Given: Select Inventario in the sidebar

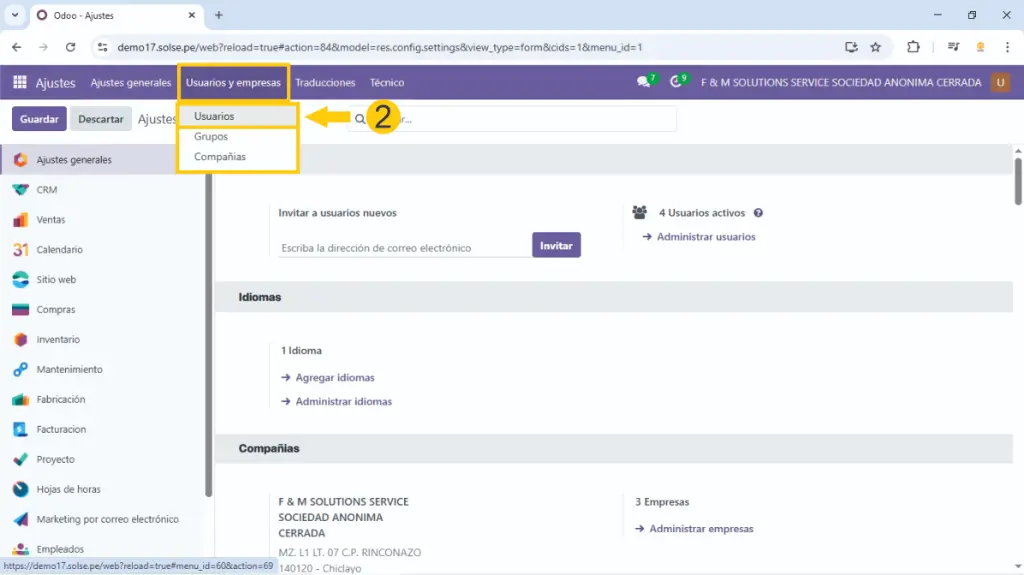Looking at the screenshot, I should coord(58,340).
